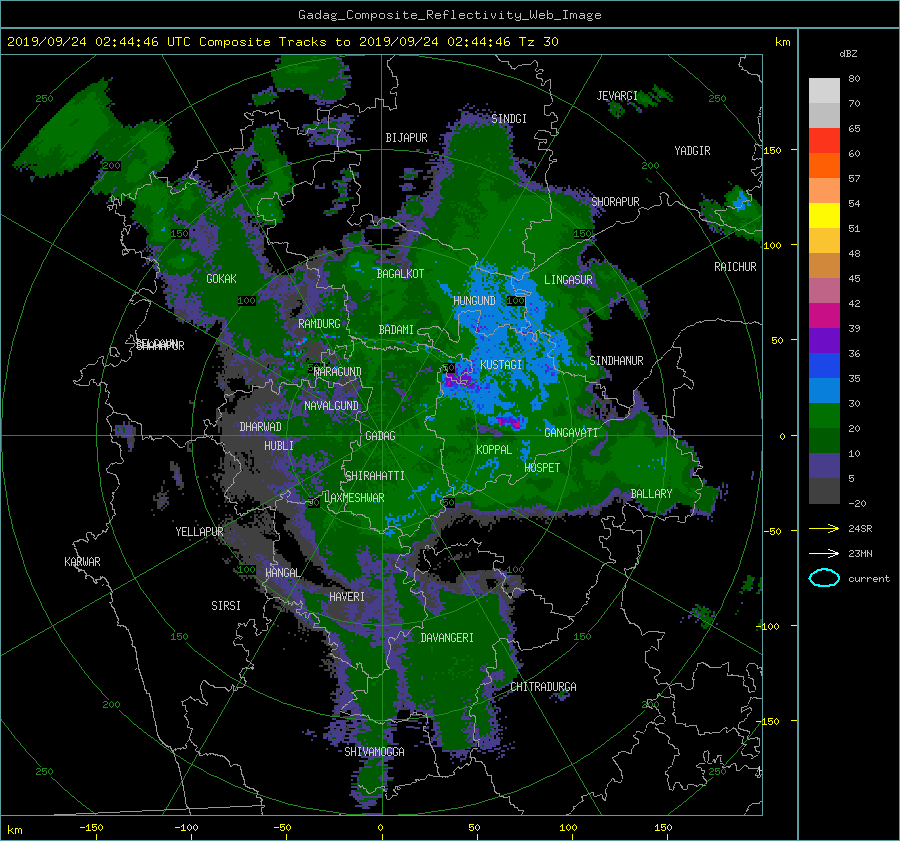Click the 'KOPPAL' city label
Viewport: 900px width, 841px height.
494,450
